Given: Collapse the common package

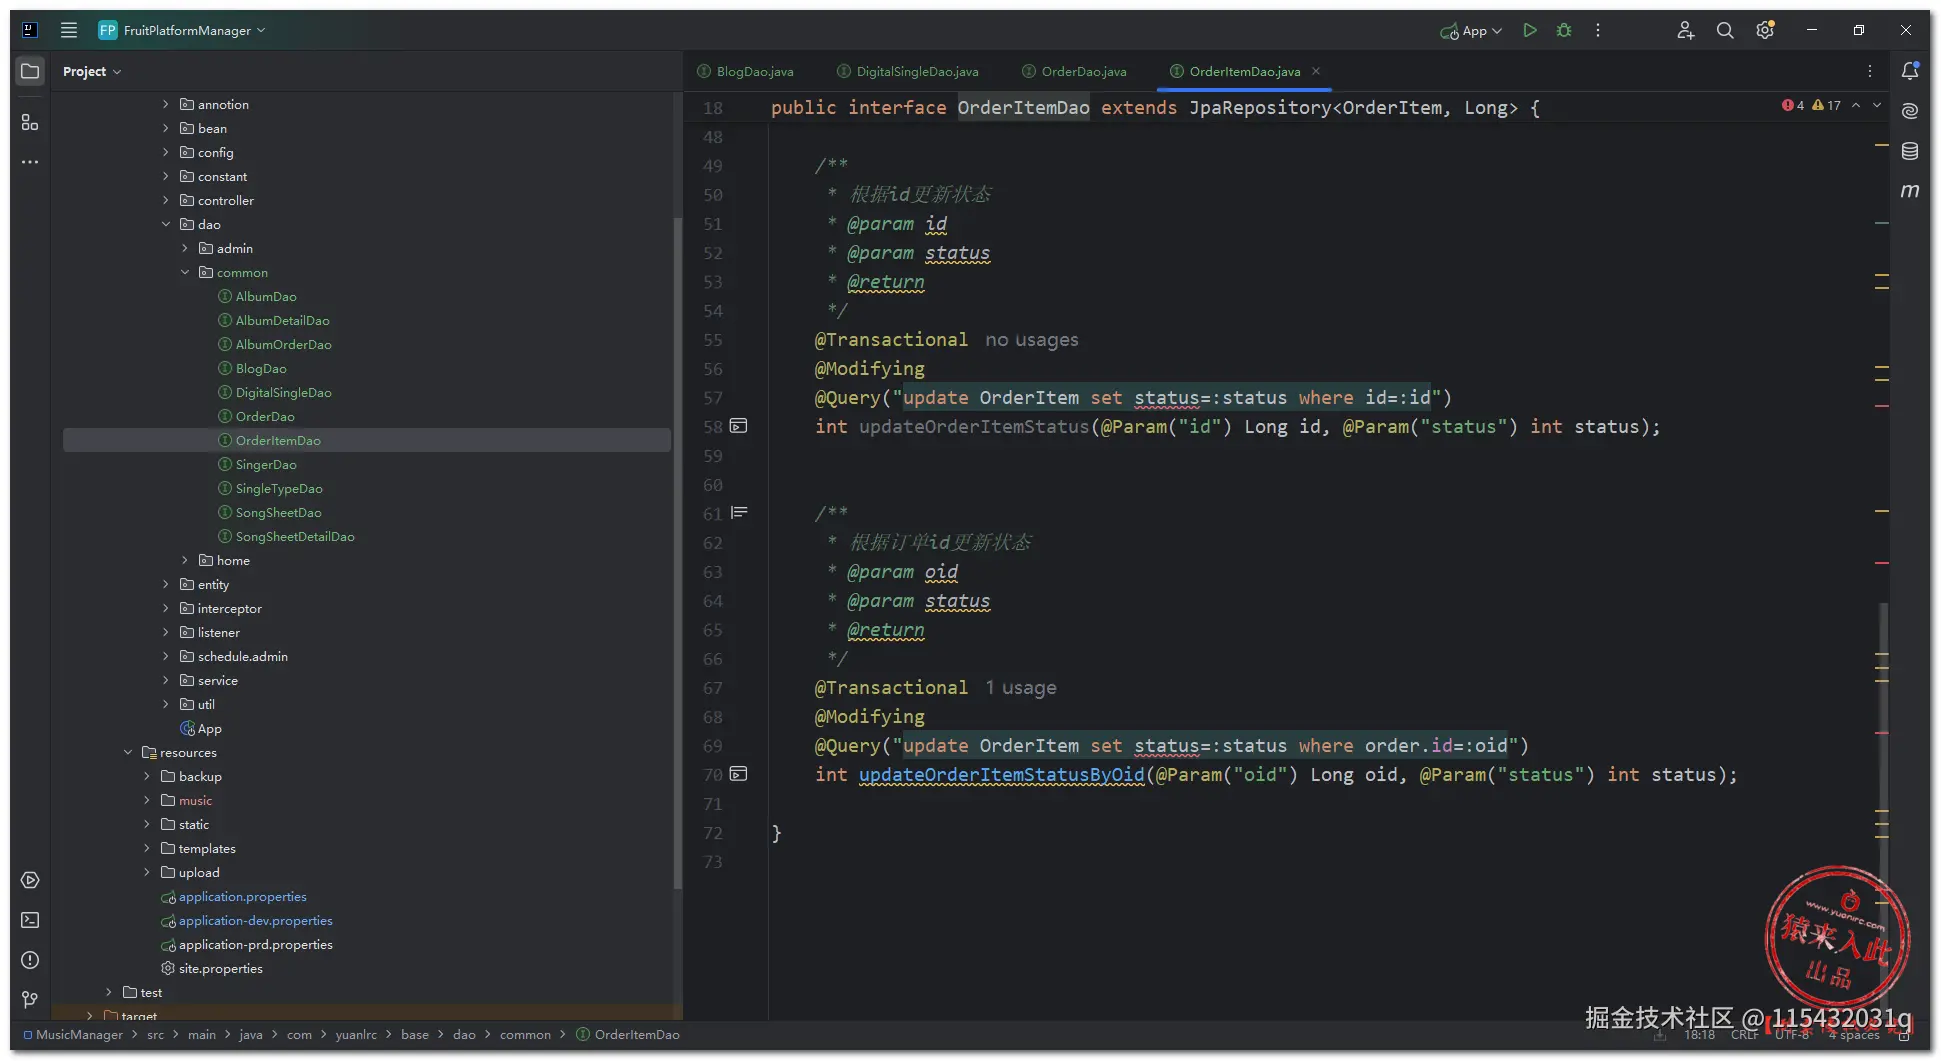Looking at the screenshot, I should click(185, 272).
